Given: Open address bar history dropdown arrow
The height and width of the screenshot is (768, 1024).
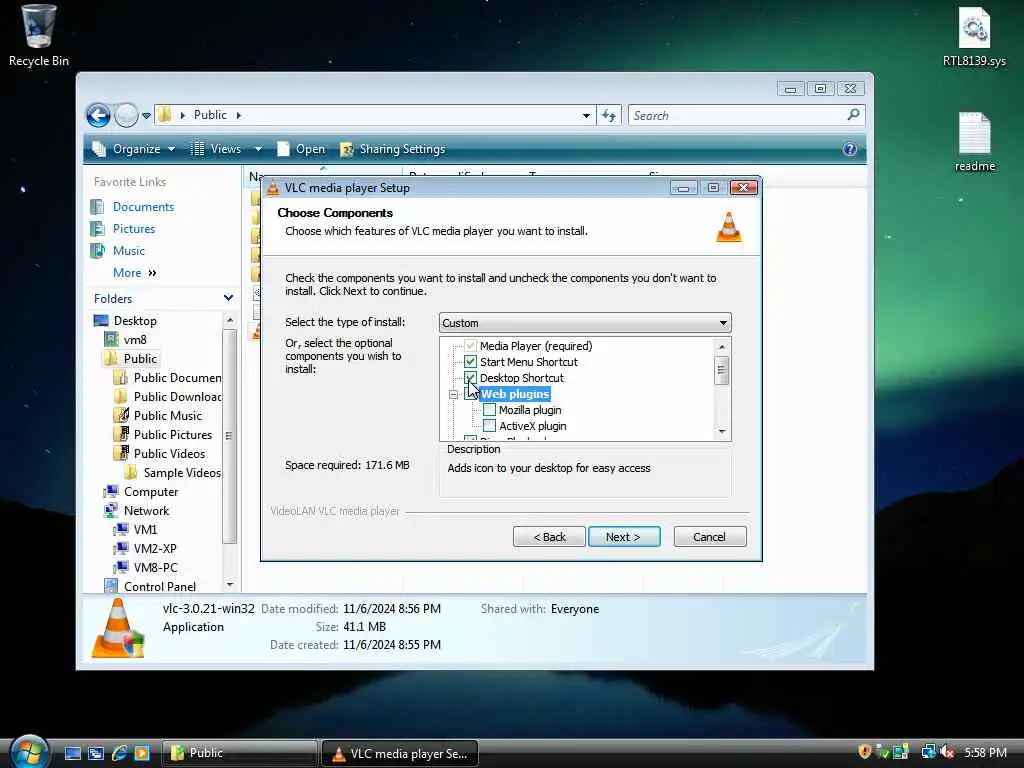Looking at the screenshot, I should pyautogui.click(x=586, y=116).
